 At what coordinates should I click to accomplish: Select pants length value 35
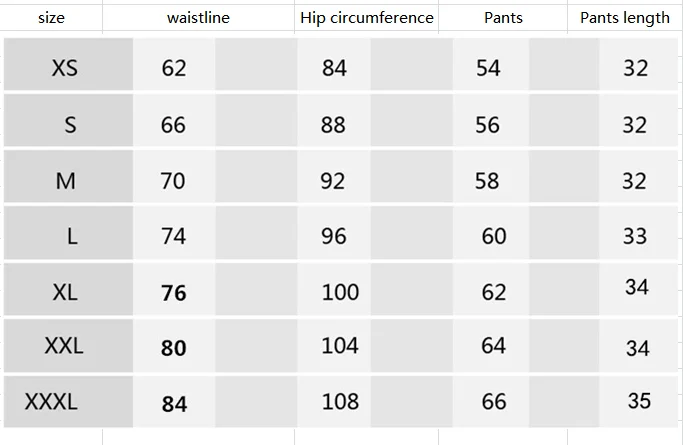(x=639, y=401)
